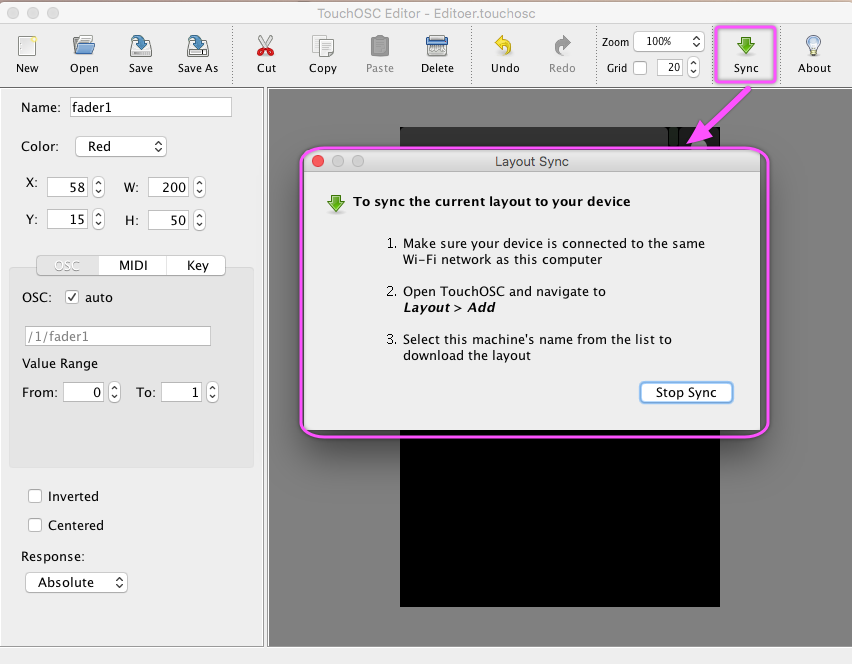
Task: Open the About lightbulb icon
Action: (x=814, y=46)
